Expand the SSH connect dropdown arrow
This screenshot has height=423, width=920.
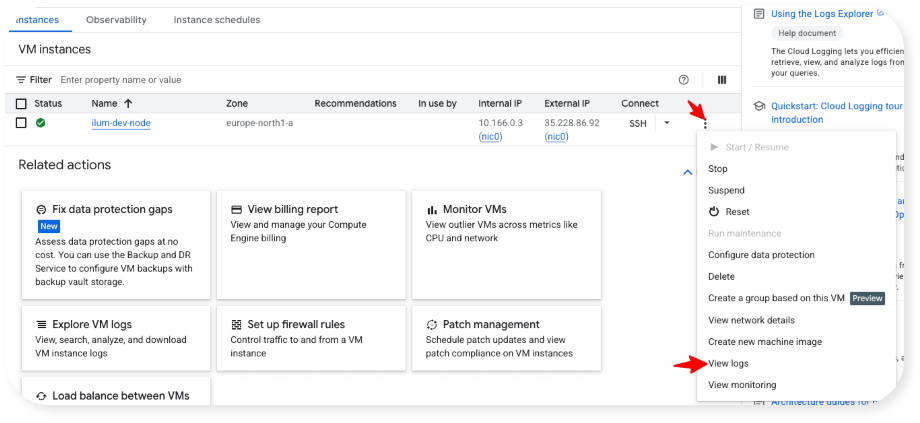667,123
